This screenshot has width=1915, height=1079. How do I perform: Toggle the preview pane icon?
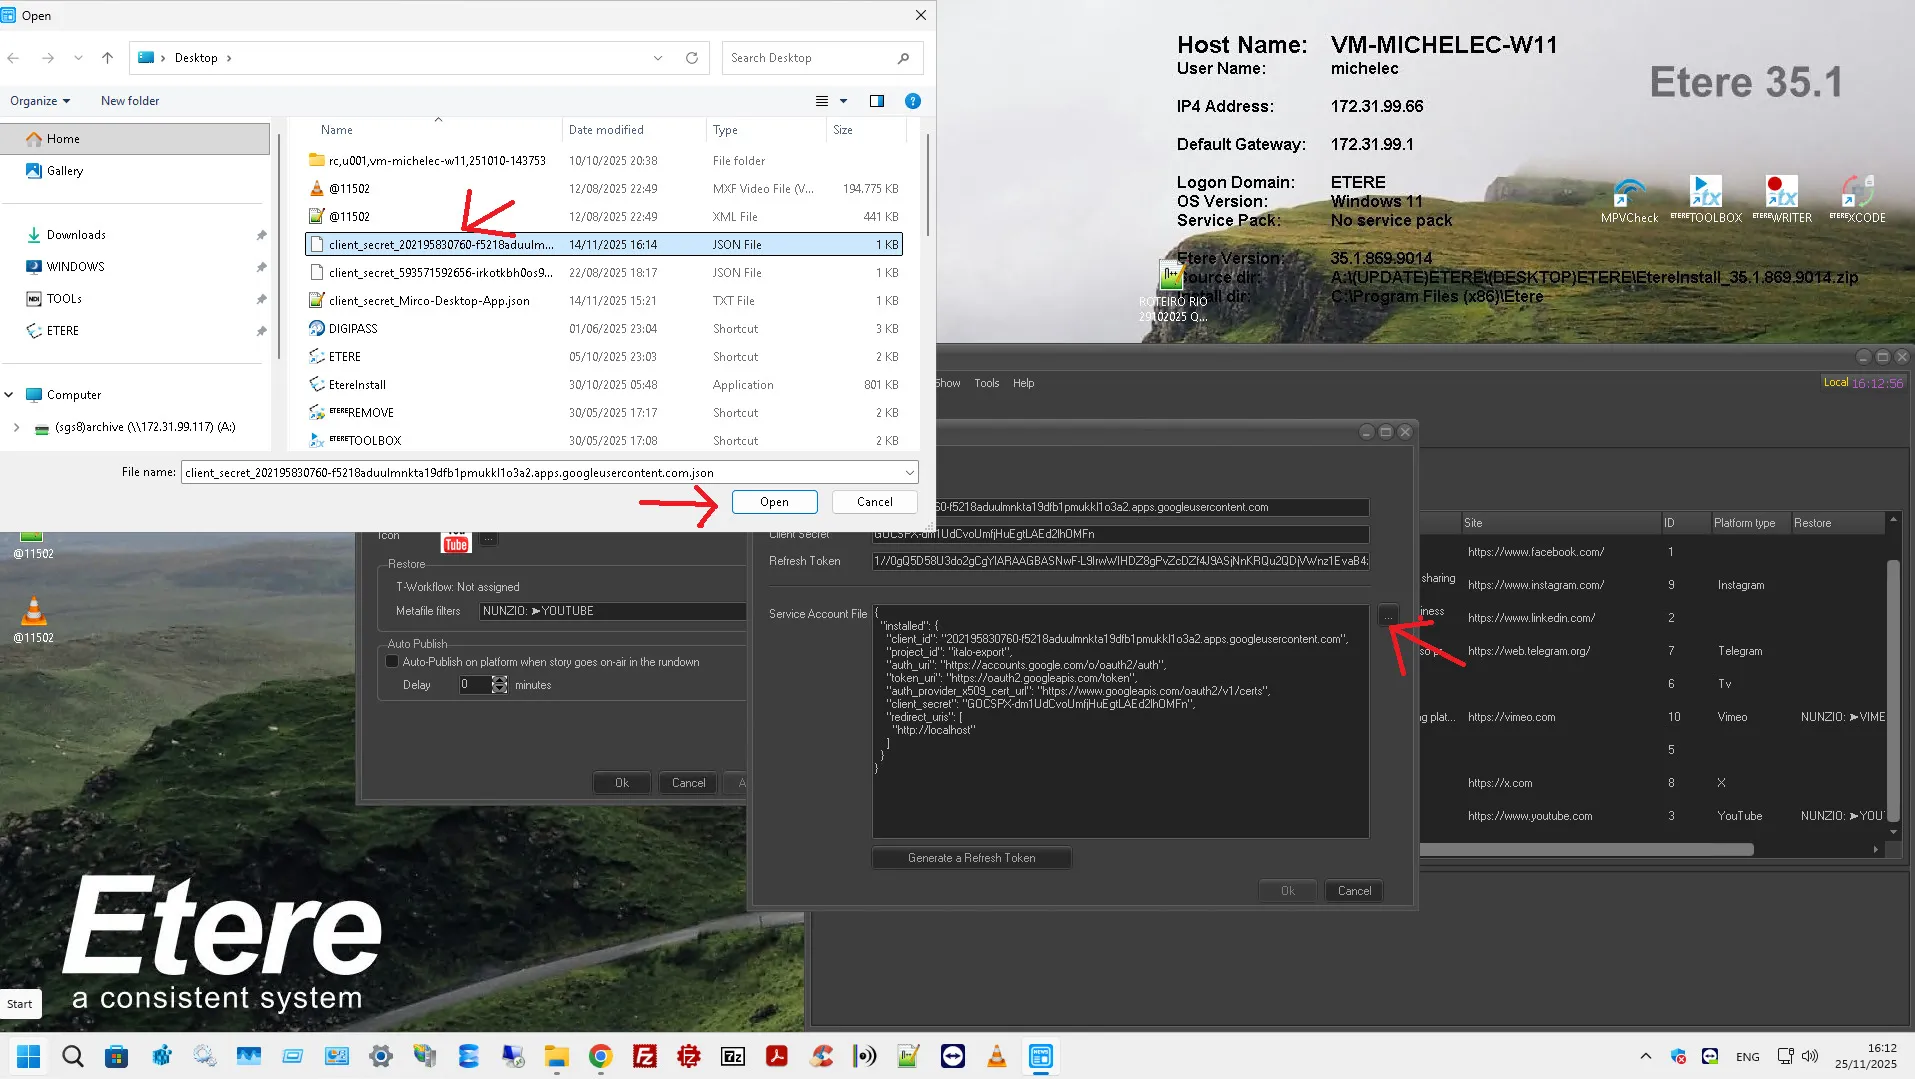coord(877,101)
